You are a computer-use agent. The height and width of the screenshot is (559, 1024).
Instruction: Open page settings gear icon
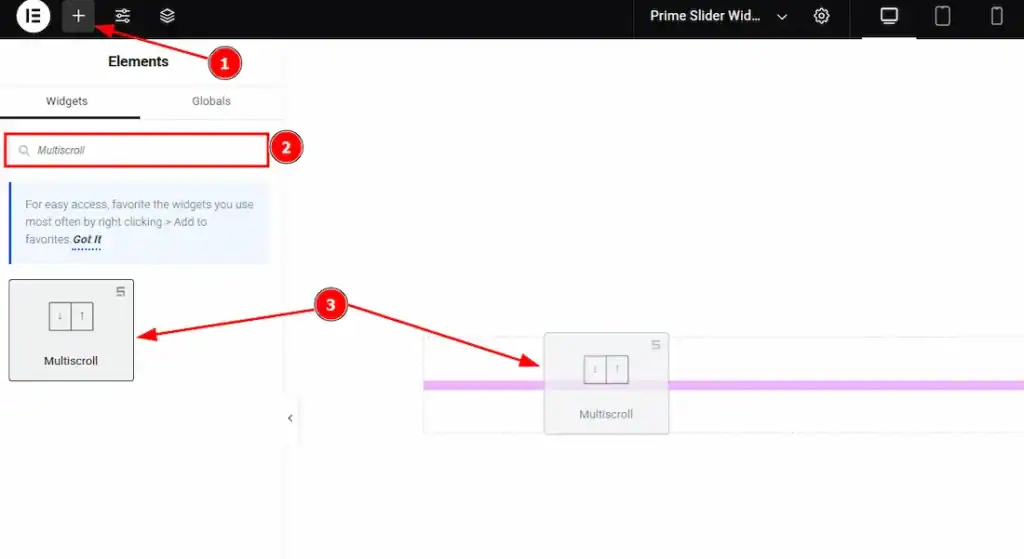pos(822,16)
